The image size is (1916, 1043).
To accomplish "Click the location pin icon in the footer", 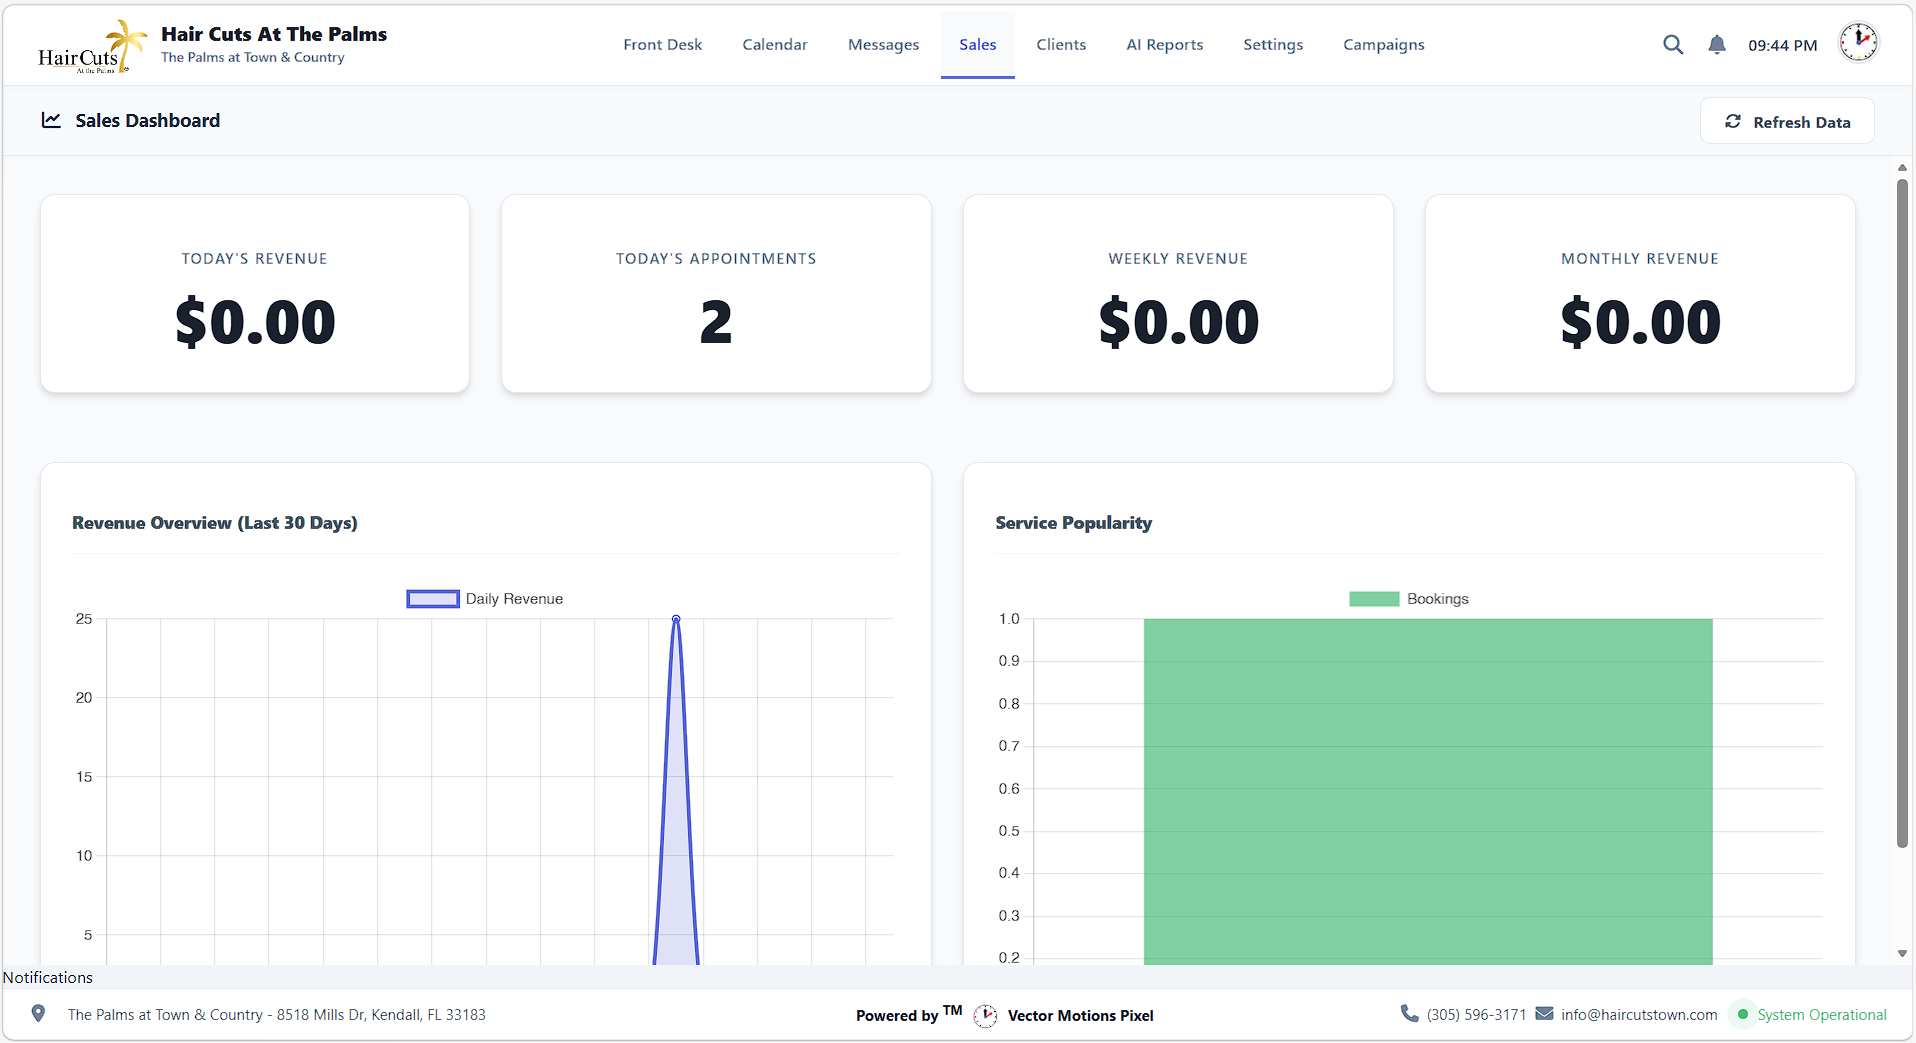I will point(38,1014).
